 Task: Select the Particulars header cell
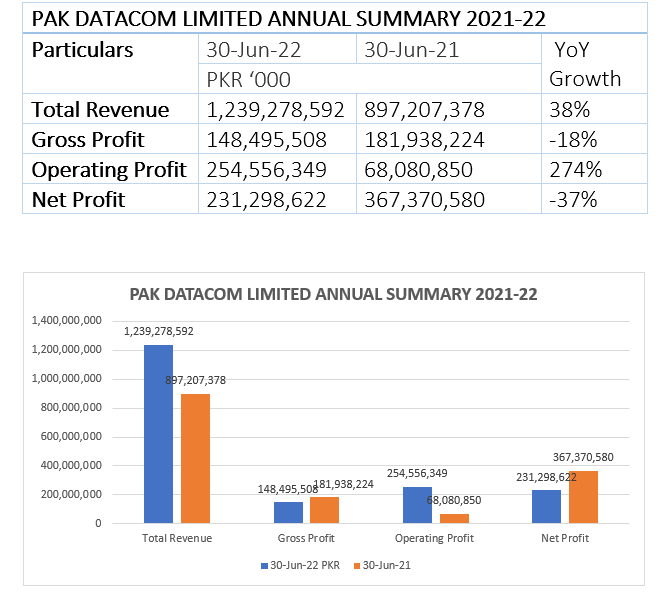(110, 63)
